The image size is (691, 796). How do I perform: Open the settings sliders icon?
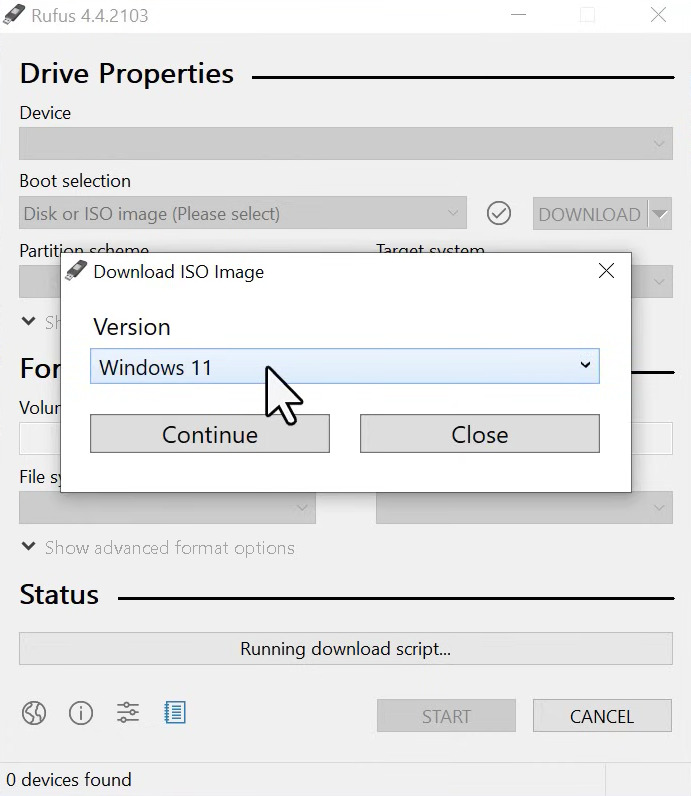127,713
